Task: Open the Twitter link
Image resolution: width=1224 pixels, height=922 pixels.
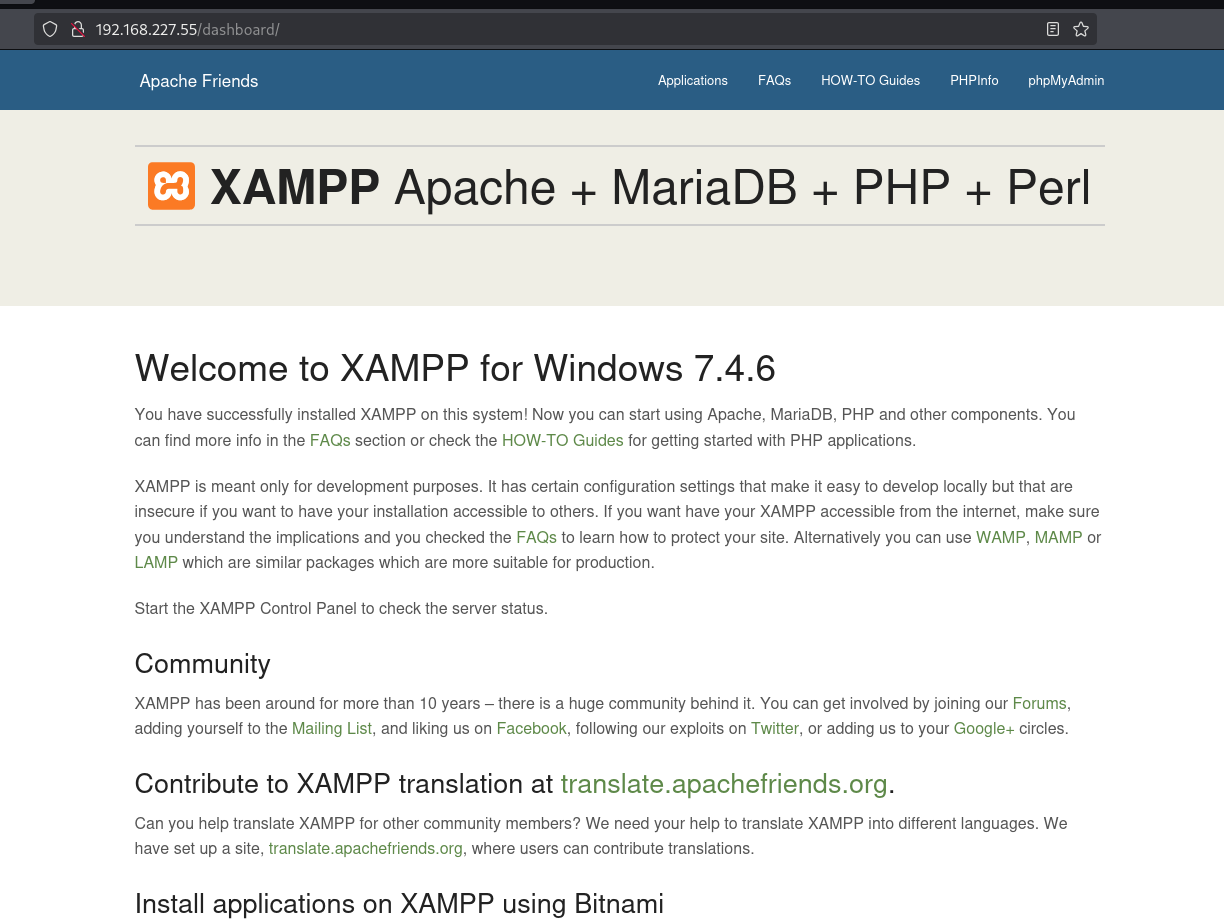Action: 775,728
